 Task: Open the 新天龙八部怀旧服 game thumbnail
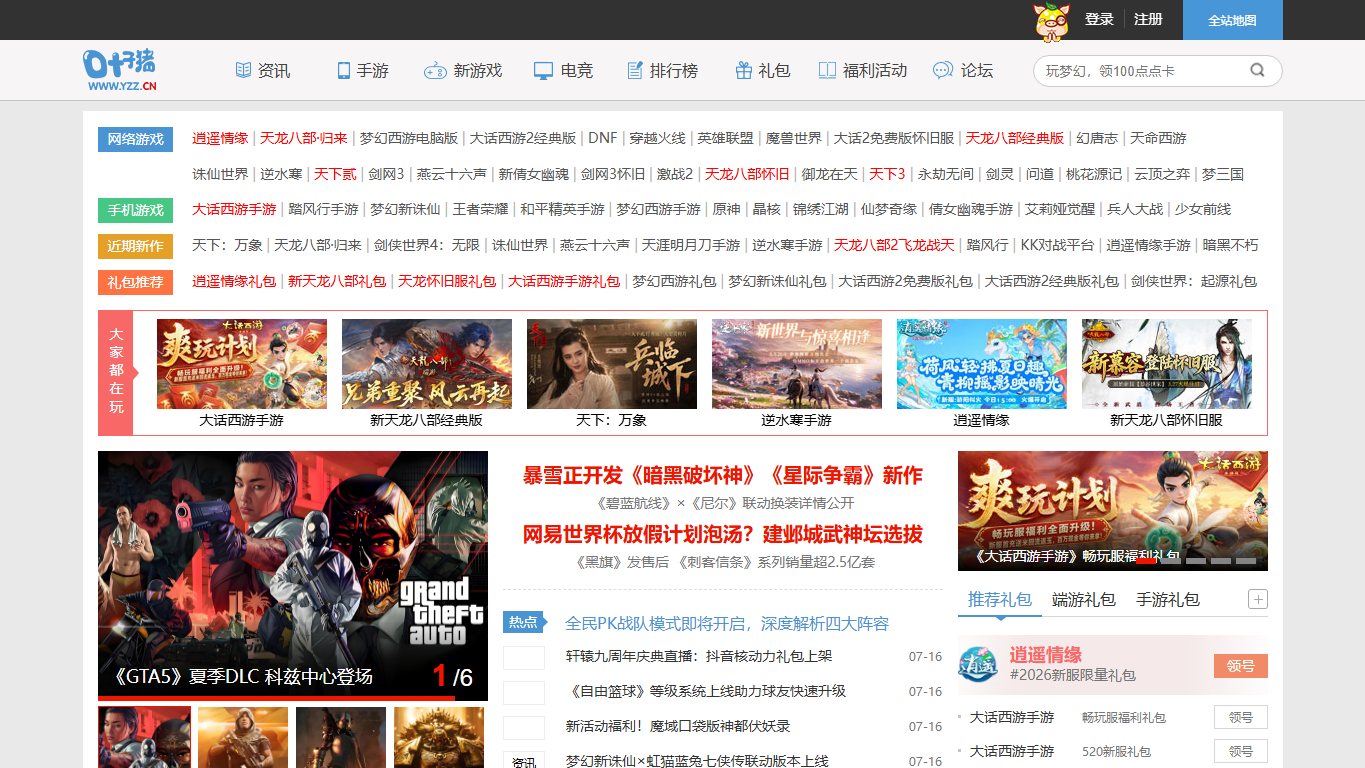tap(1167, 364)
